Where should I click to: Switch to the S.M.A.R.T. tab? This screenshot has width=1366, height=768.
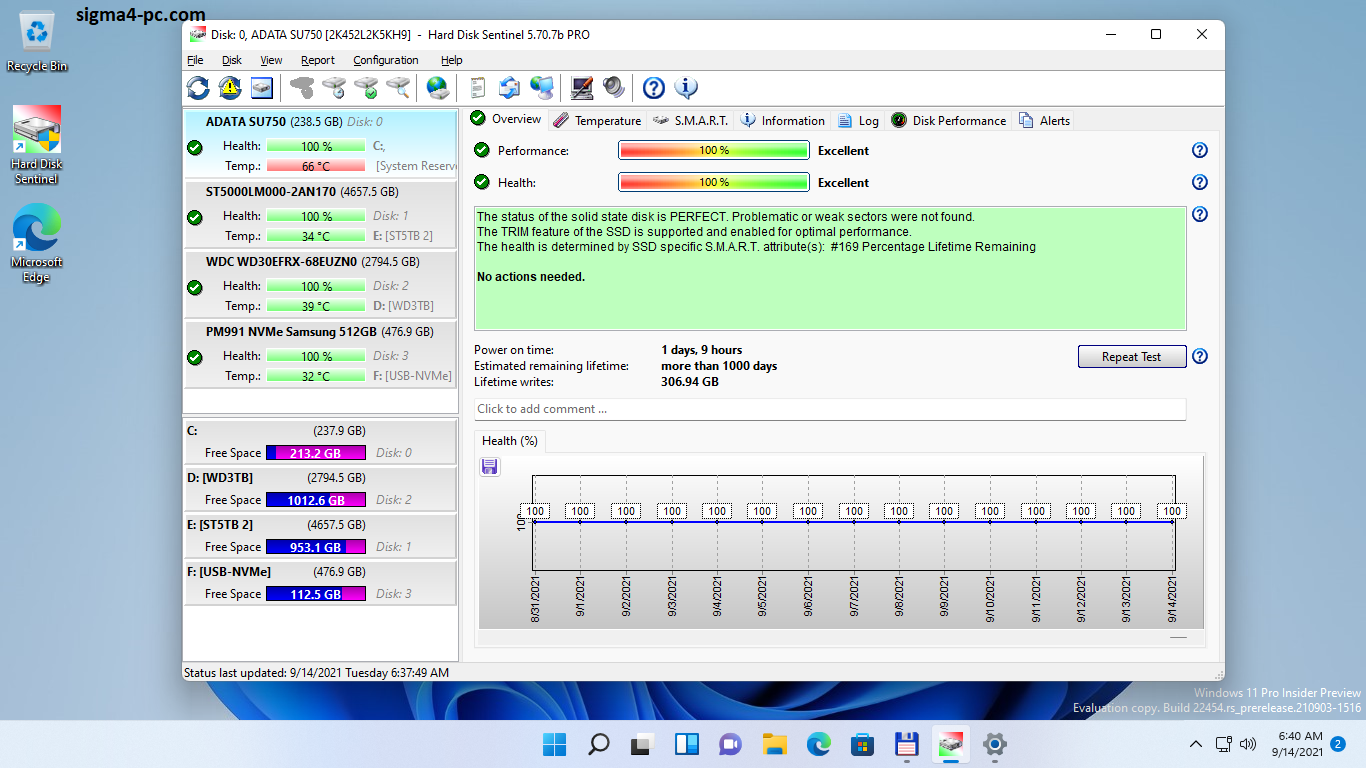690,120
